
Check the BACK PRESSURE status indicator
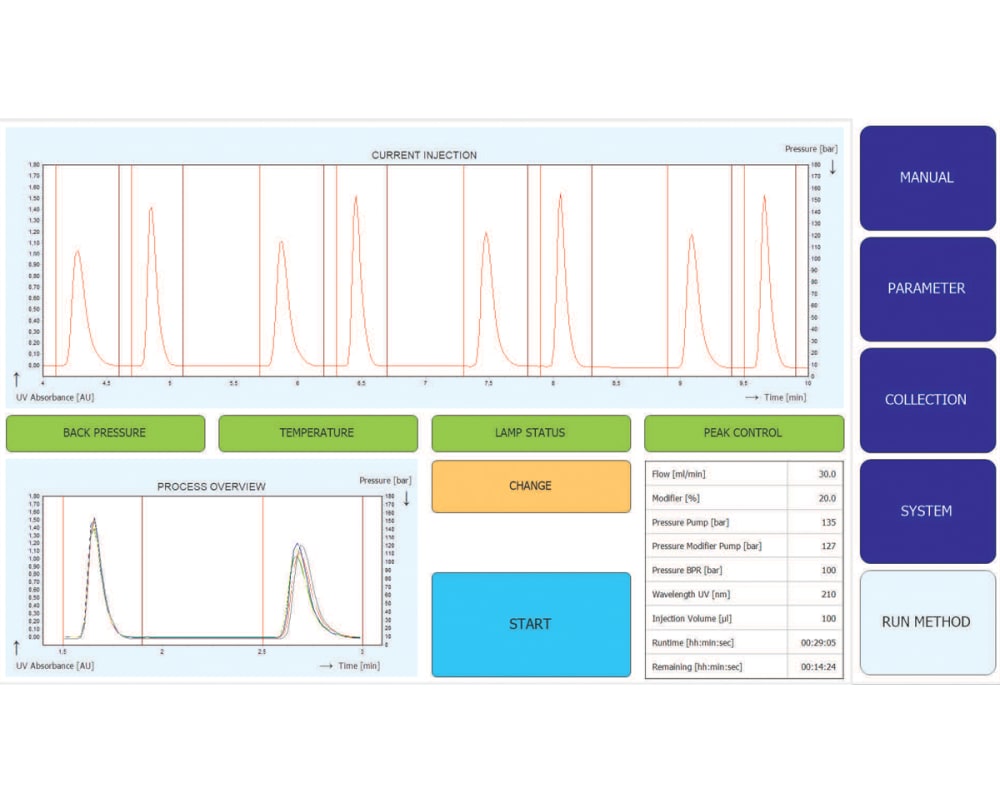click(105, 433)
